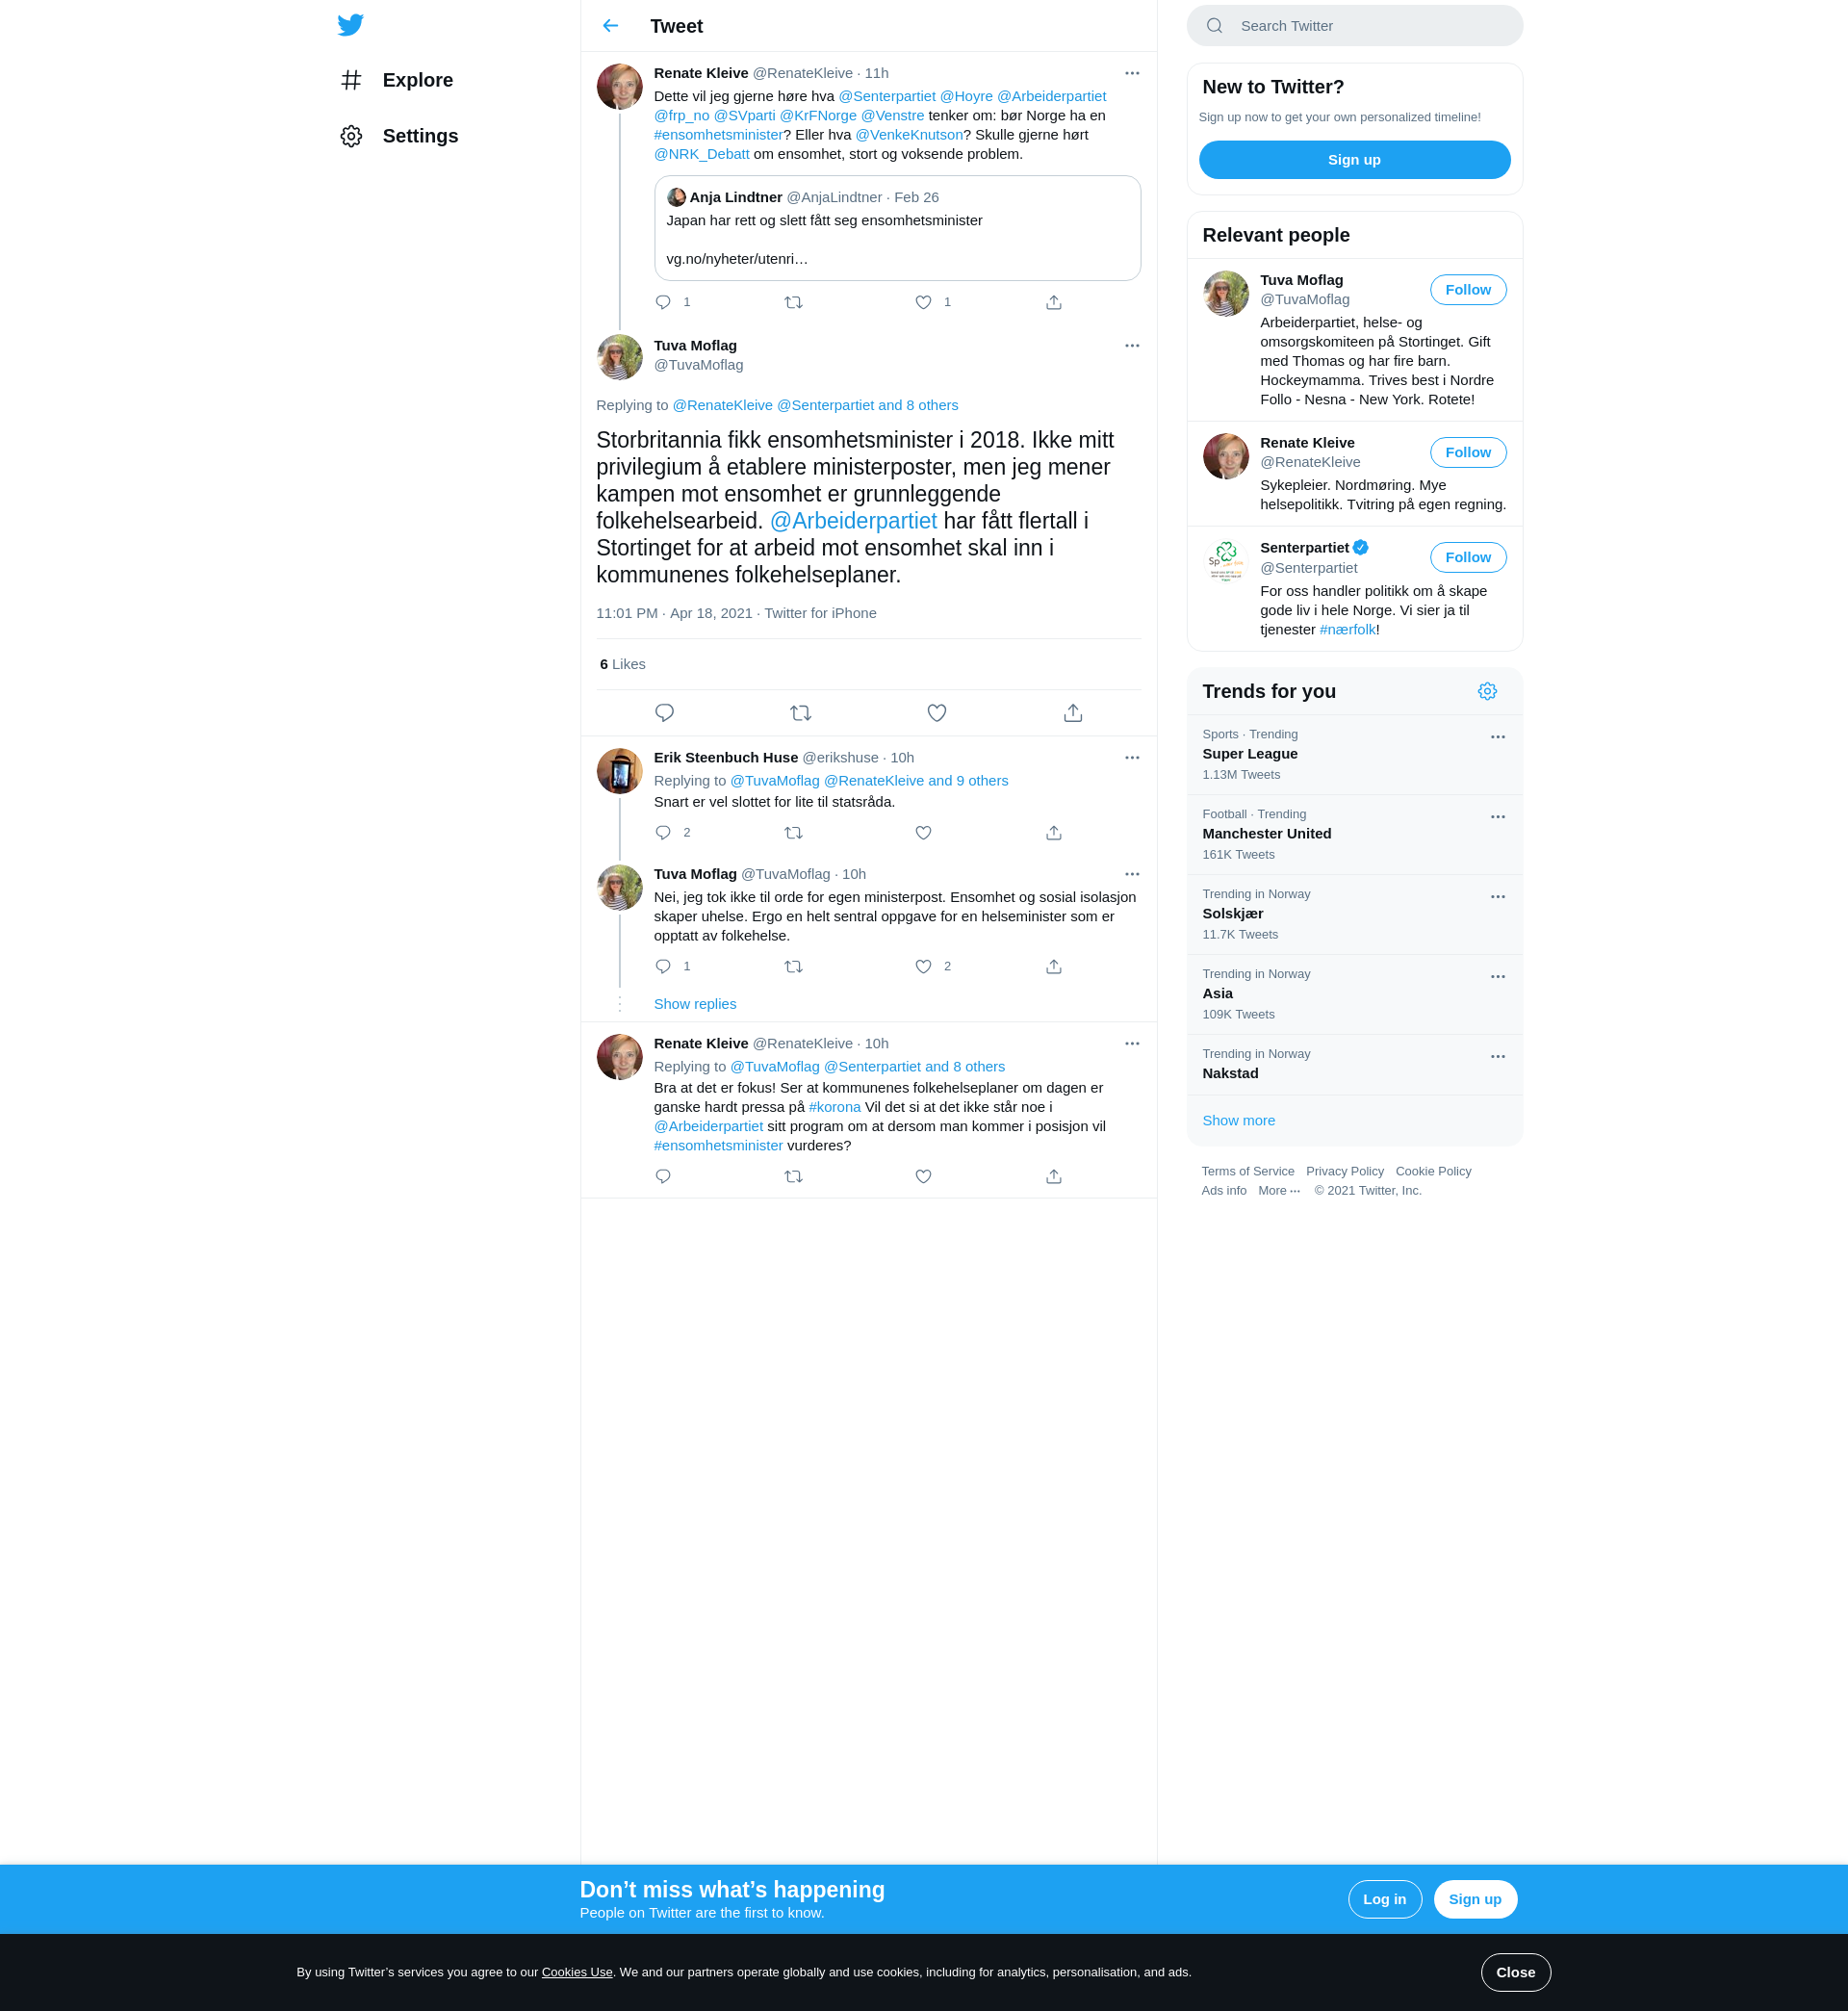This screenshot has width=1848, height=2011.
Task: Reply to Renate Kleive's top tweet
Action: pyautogui.click(x=663, y=302)
